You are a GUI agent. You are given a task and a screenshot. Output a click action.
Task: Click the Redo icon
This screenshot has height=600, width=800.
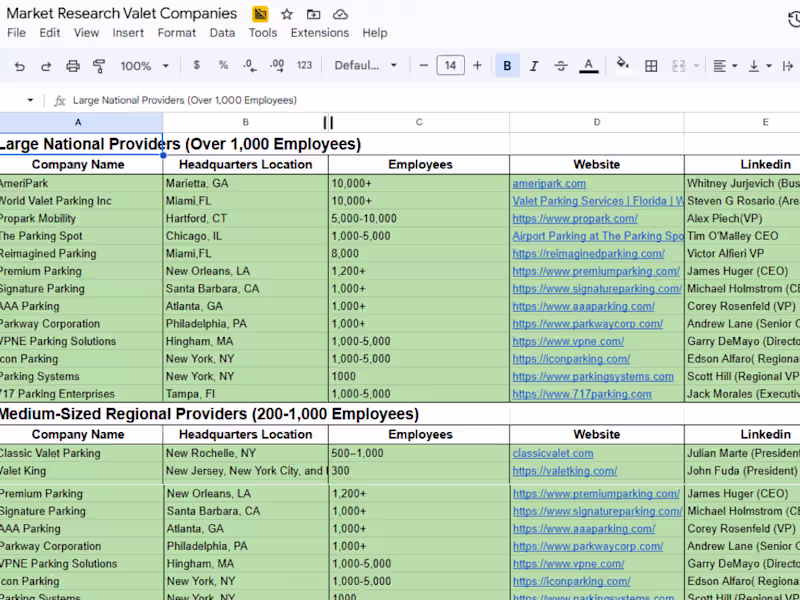[x=46, y=66]
